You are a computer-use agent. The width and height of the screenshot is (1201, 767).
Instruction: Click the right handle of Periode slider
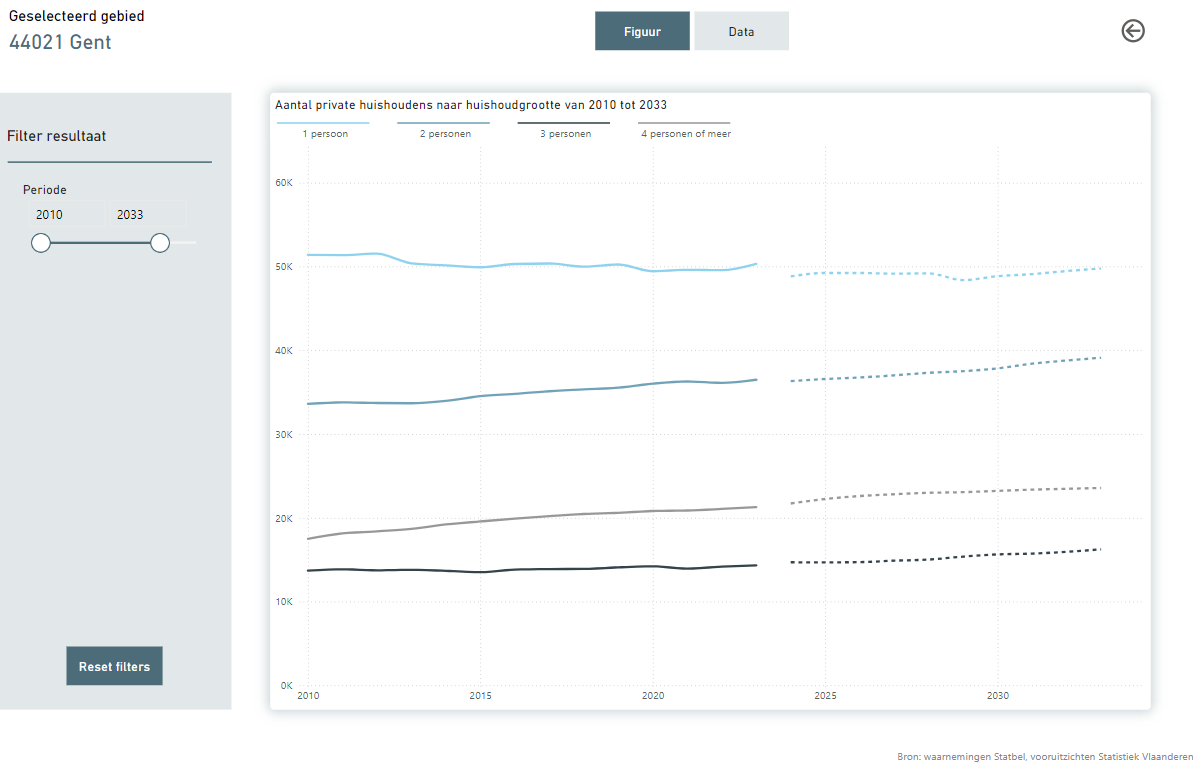click(160, 243)
